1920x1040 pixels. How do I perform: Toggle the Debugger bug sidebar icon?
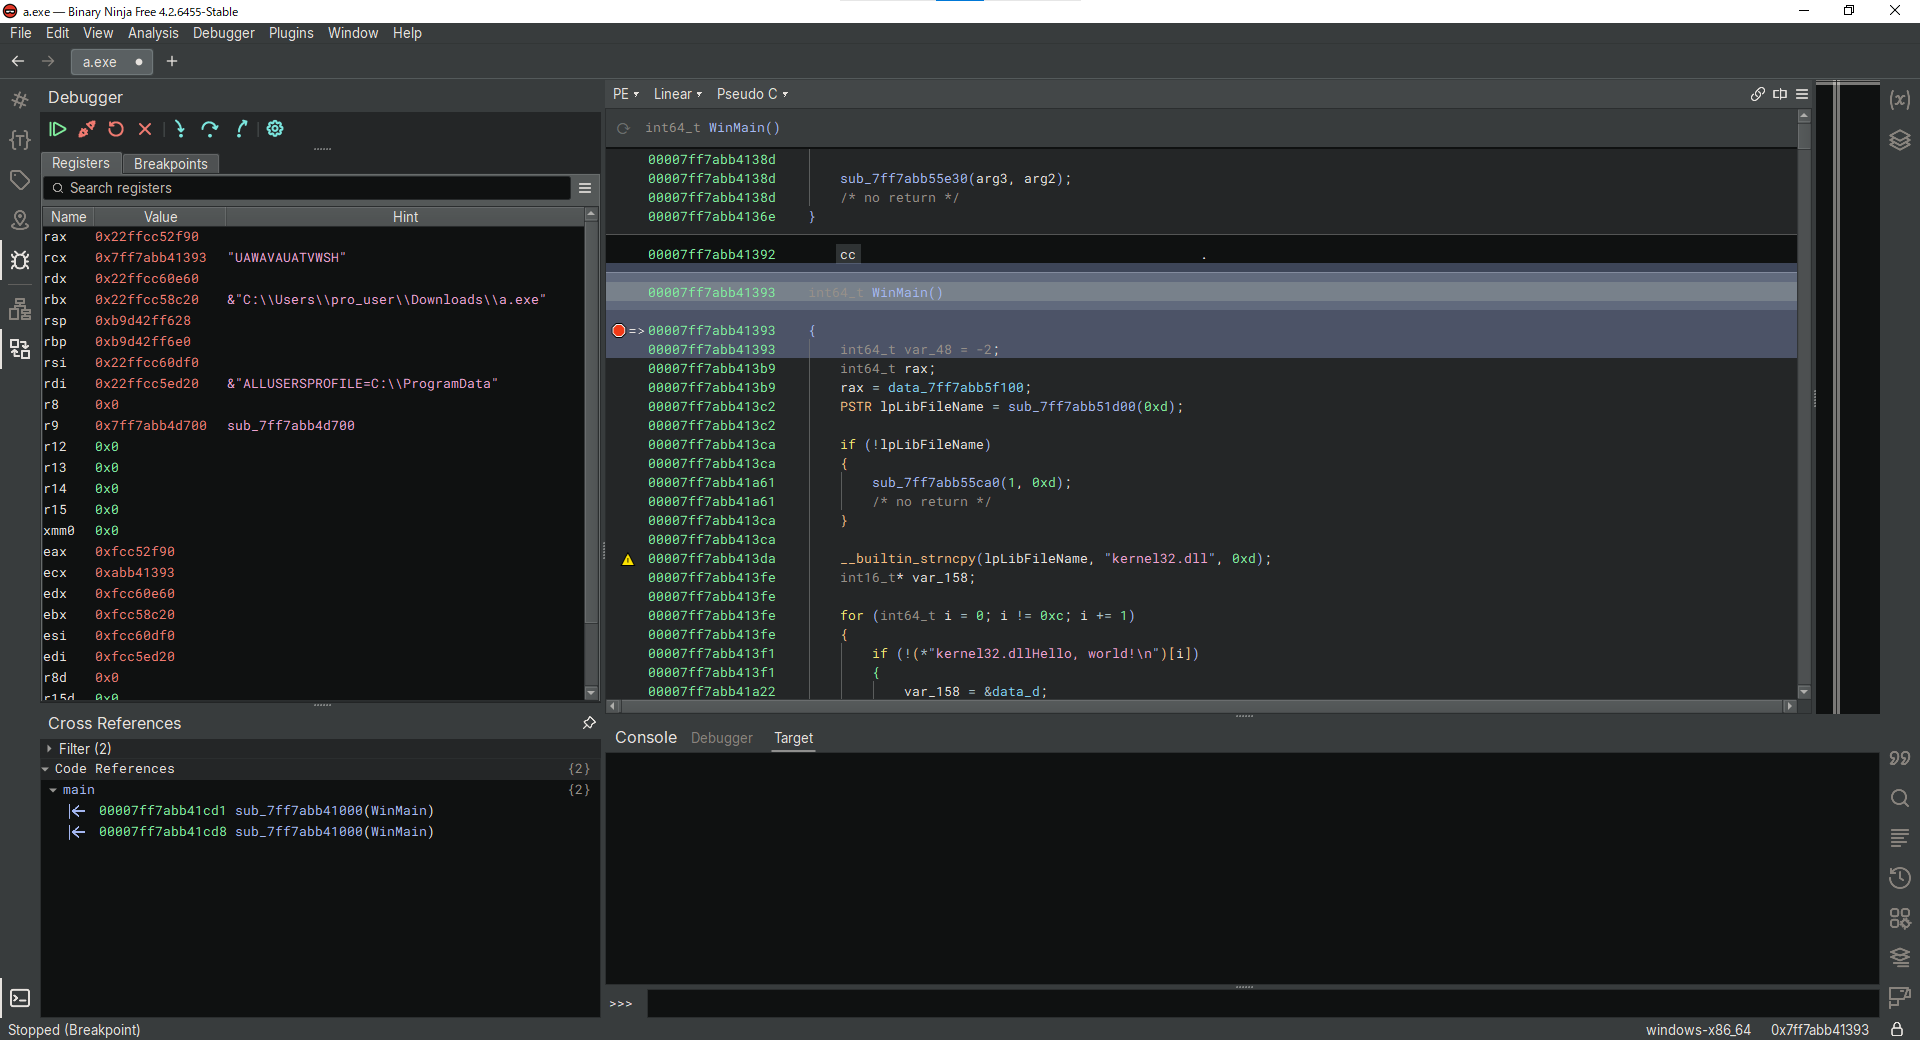point(20,261)
